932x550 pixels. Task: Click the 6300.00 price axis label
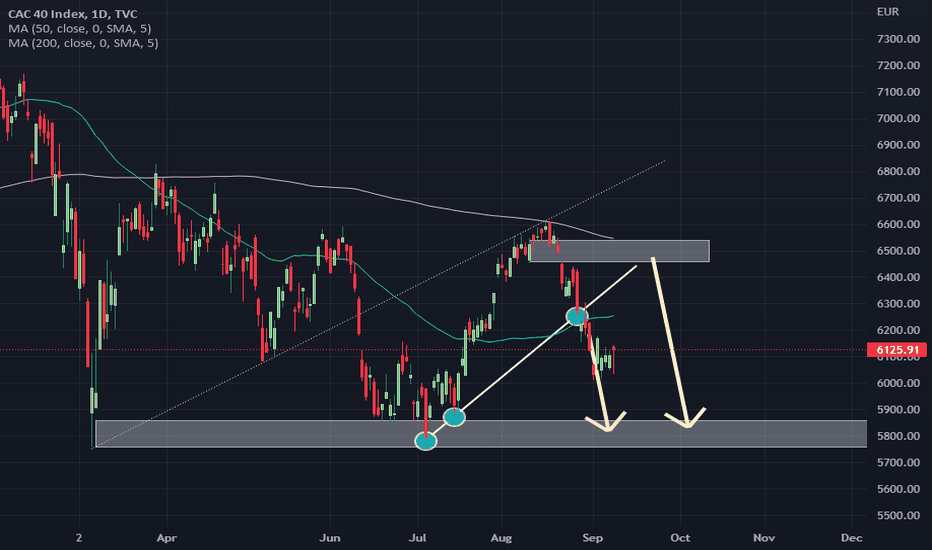point(898,304)
